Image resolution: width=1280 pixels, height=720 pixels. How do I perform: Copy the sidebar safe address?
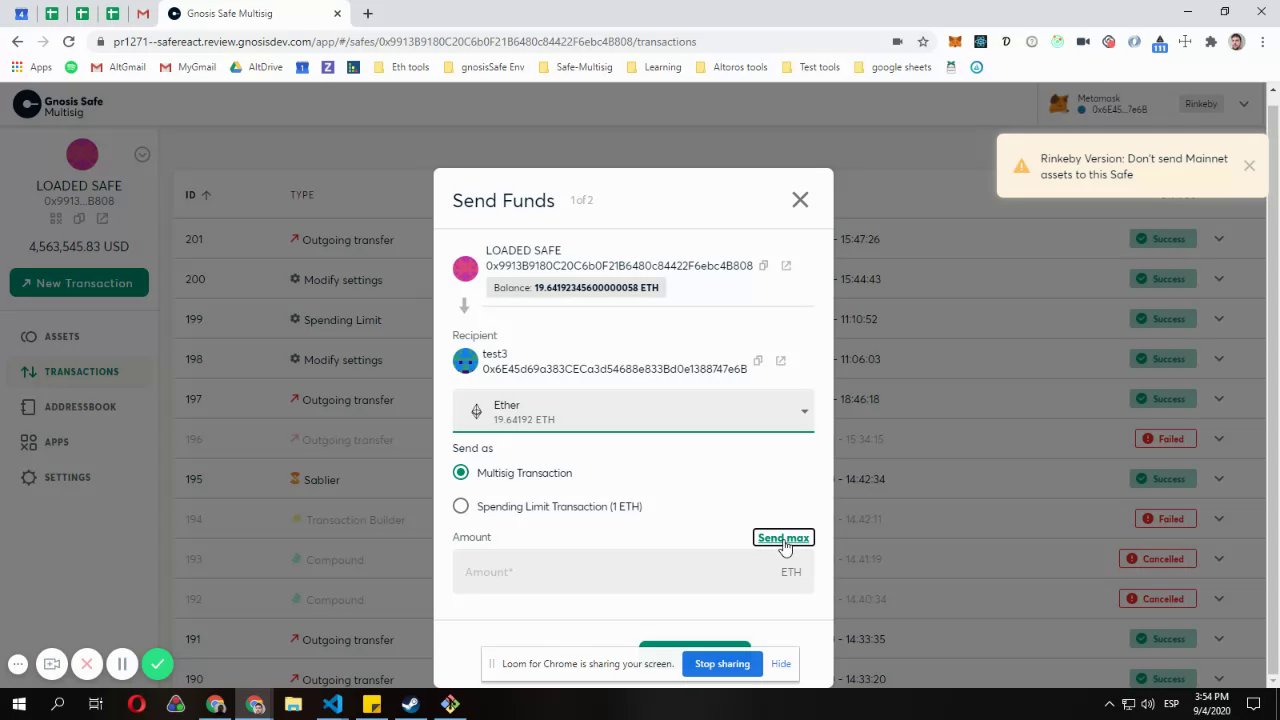[79, 218]
